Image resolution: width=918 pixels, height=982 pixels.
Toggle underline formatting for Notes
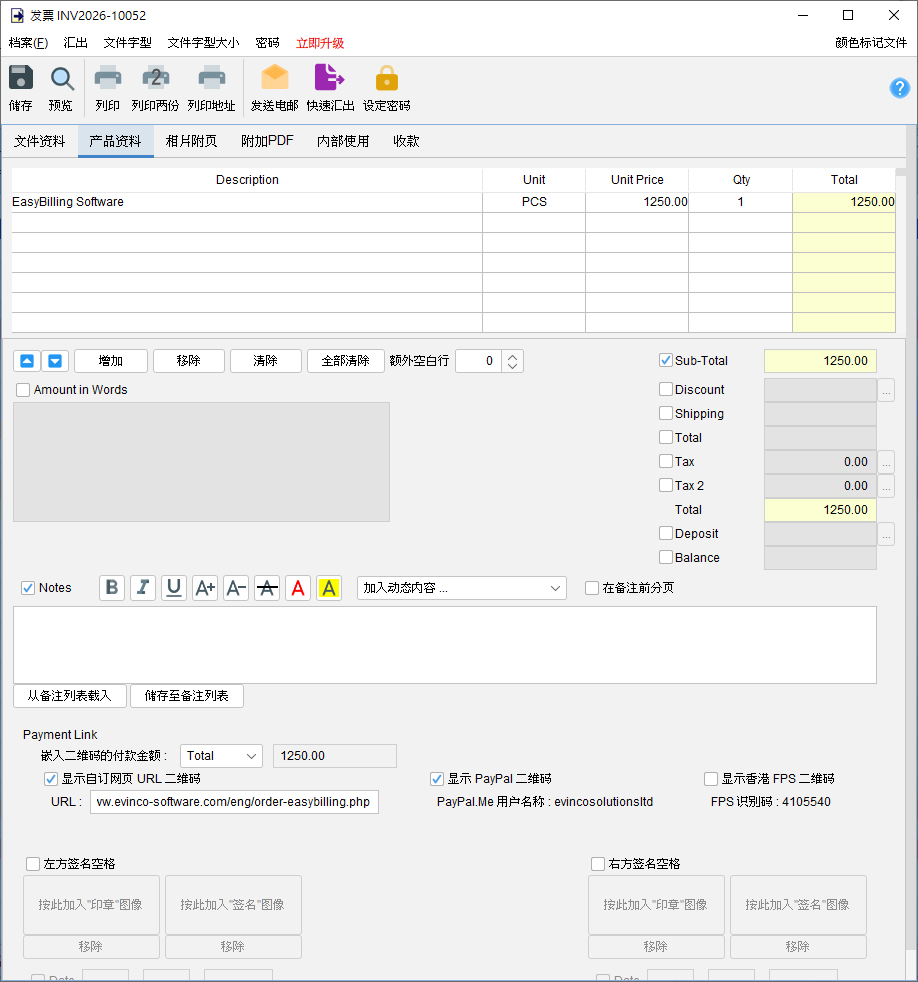tap(174, 588)
